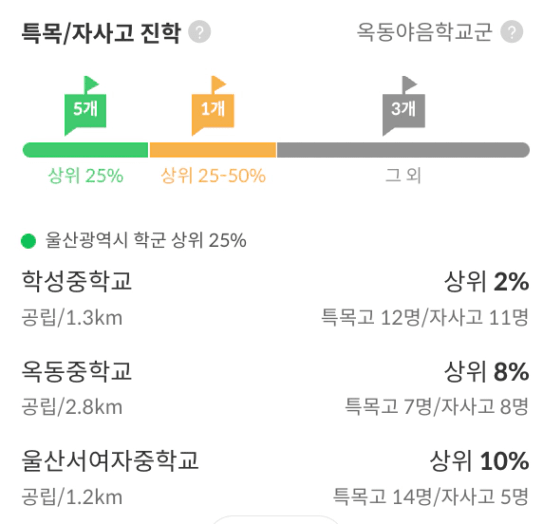Click 옥동중학교 ranking 상위 8%
543x524 pixels.
pos(487,372)
